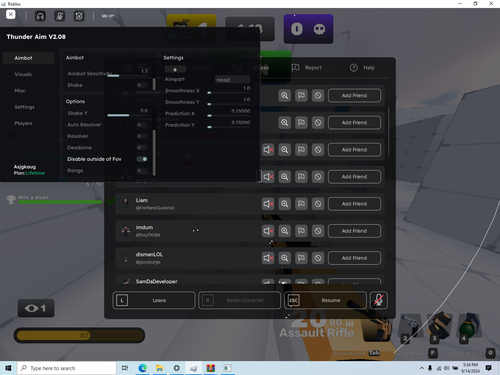Open File Explorer from the taskbar
The image size is (500, 375).
tap(160, 368)
